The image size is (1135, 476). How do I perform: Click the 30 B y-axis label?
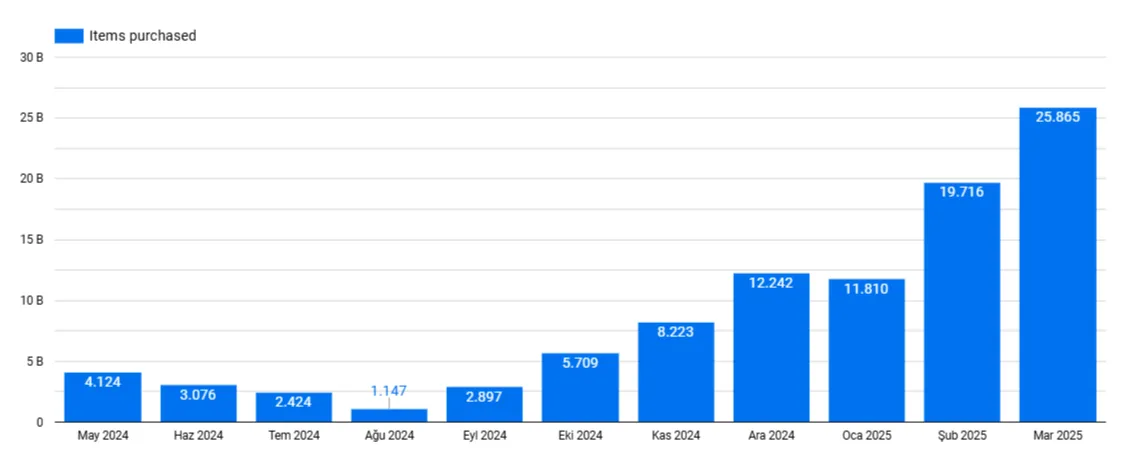[32, 57]
